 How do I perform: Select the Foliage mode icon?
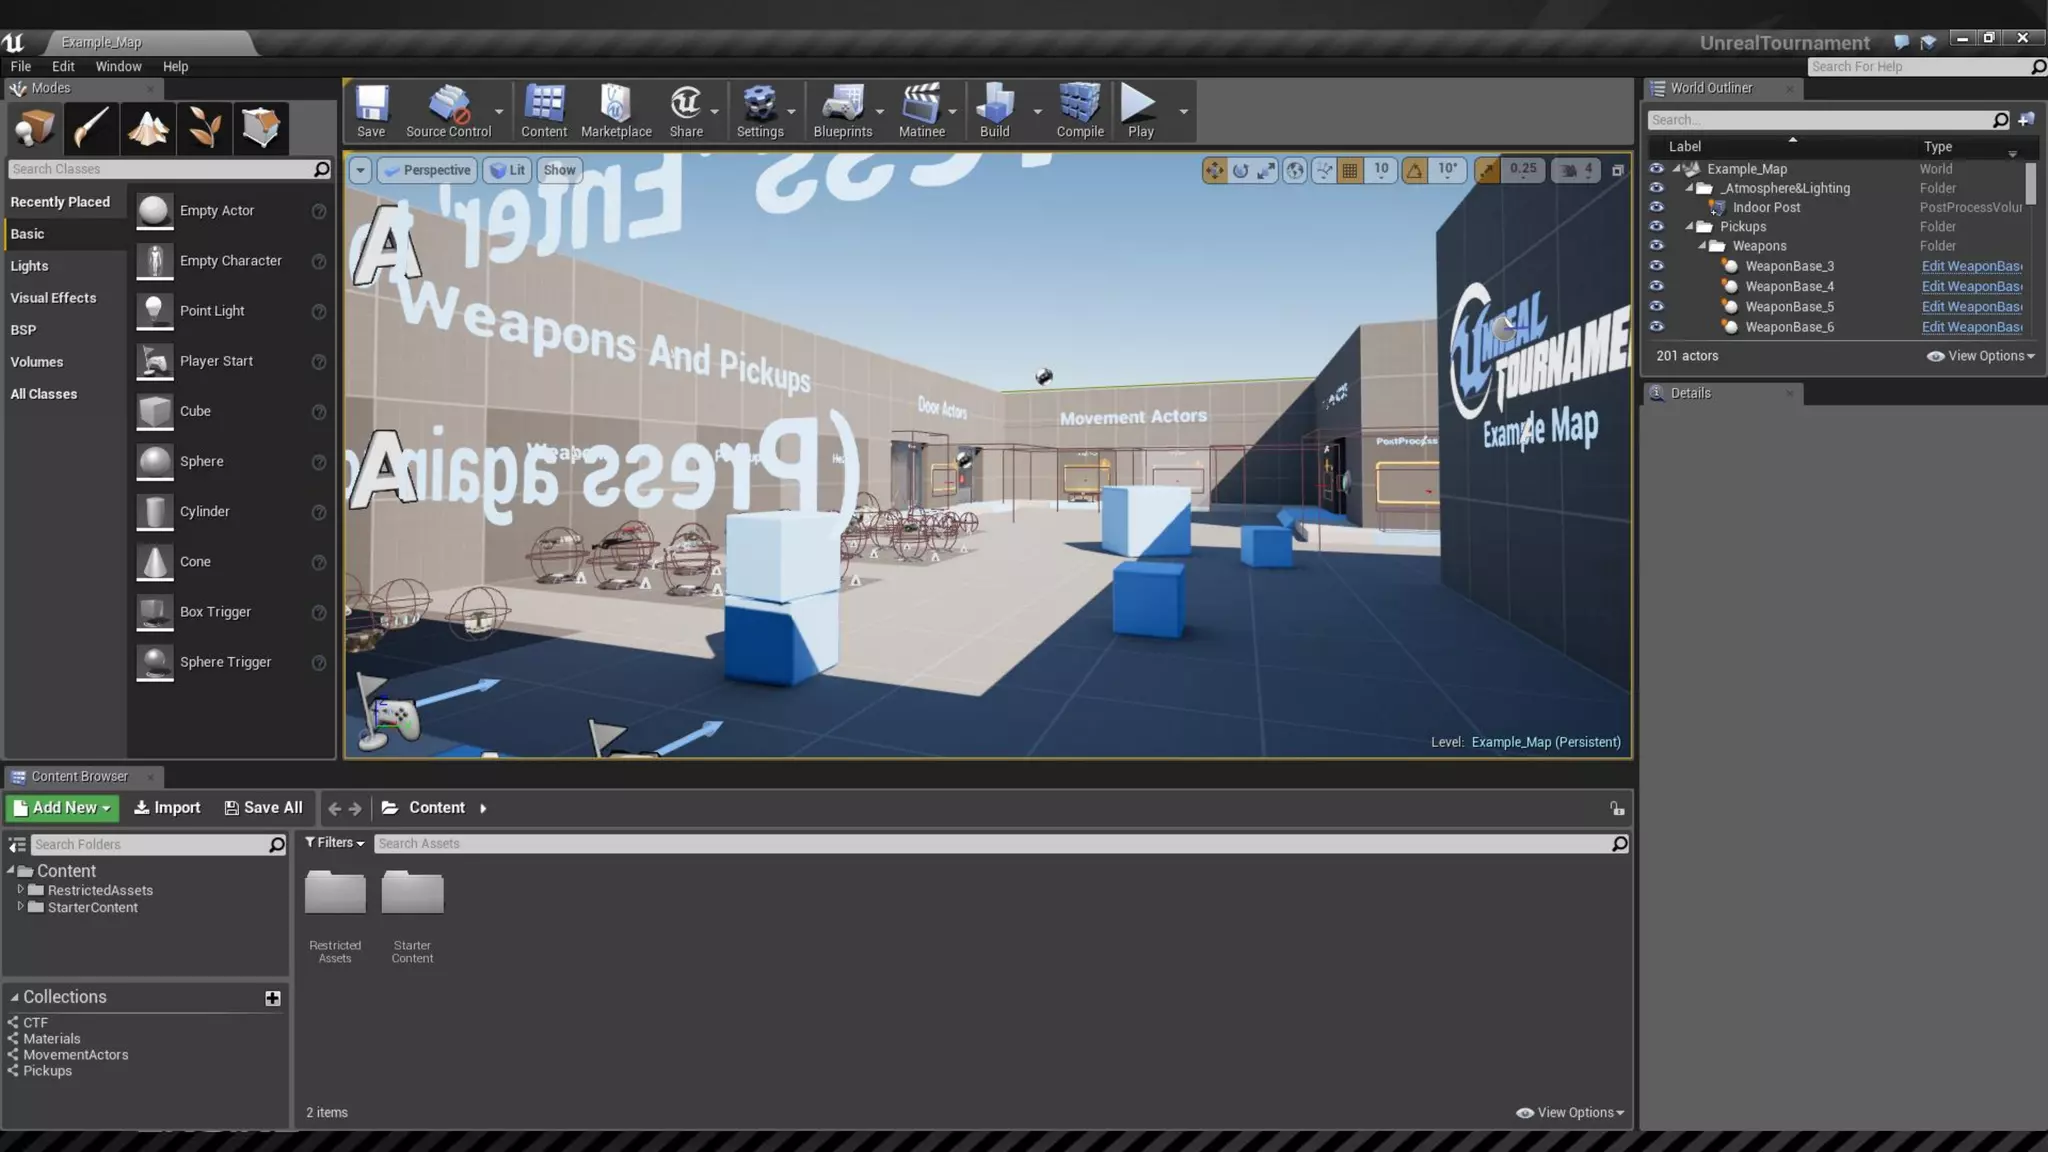(x=205, y=128)
